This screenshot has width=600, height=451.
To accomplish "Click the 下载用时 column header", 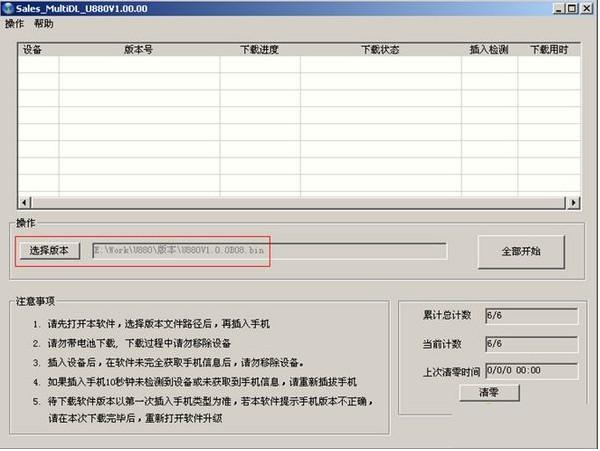I will (x=549, y=50).
